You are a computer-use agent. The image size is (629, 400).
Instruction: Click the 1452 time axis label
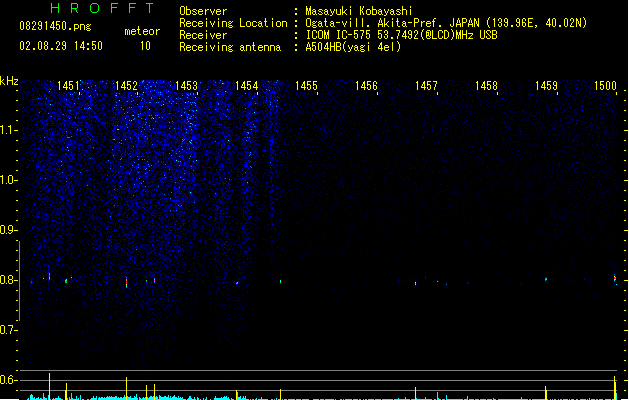coord(126,86)
